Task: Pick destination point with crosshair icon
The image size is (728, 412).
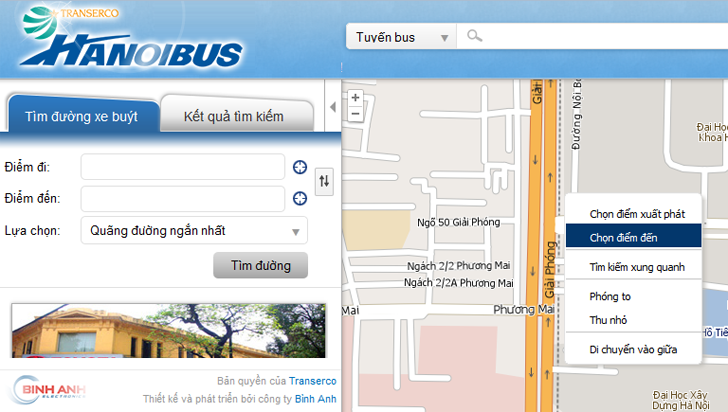Action: [300, 198]
